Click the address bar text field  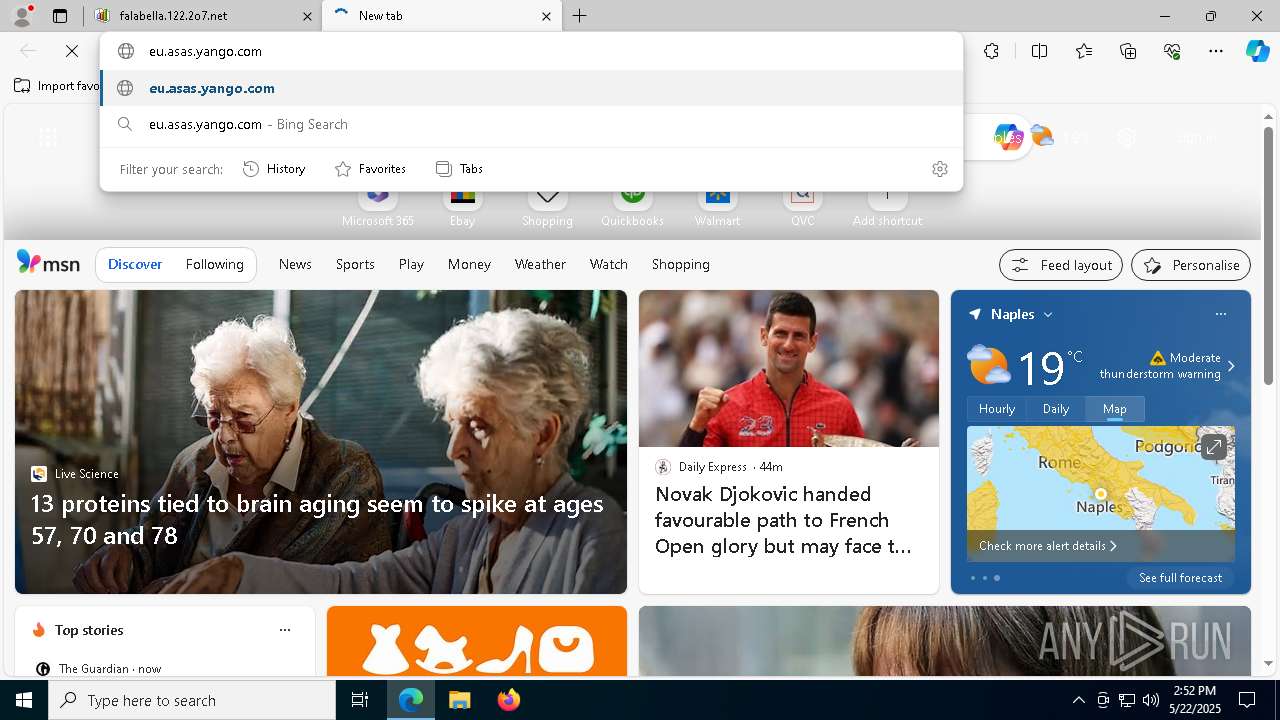pyautogui.click(x=531, y=51)
